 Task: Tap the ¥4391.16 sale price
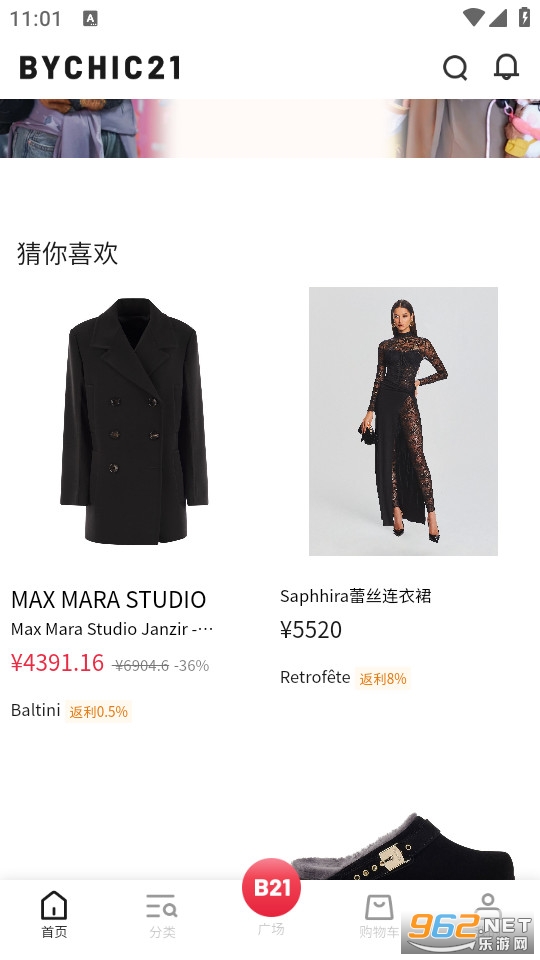[x=58, y=663]
